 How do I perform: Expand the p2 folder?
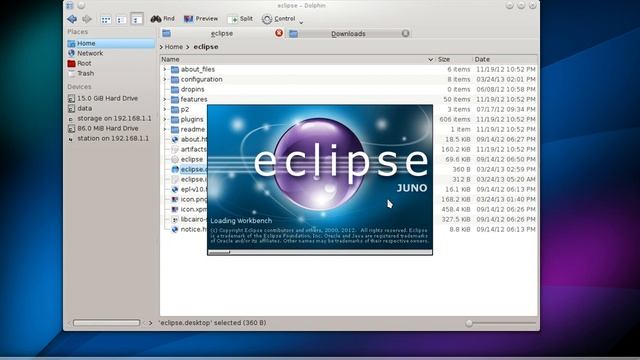[x=165, y=109]
